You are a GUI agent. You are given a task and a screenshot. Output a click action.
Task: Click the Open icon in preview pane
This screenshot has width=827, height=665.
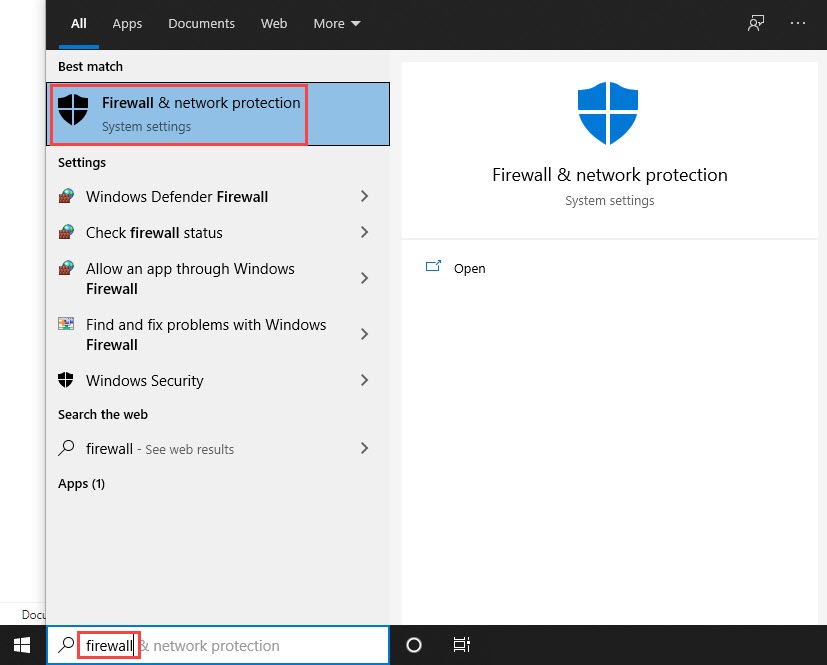click(433, 268)
